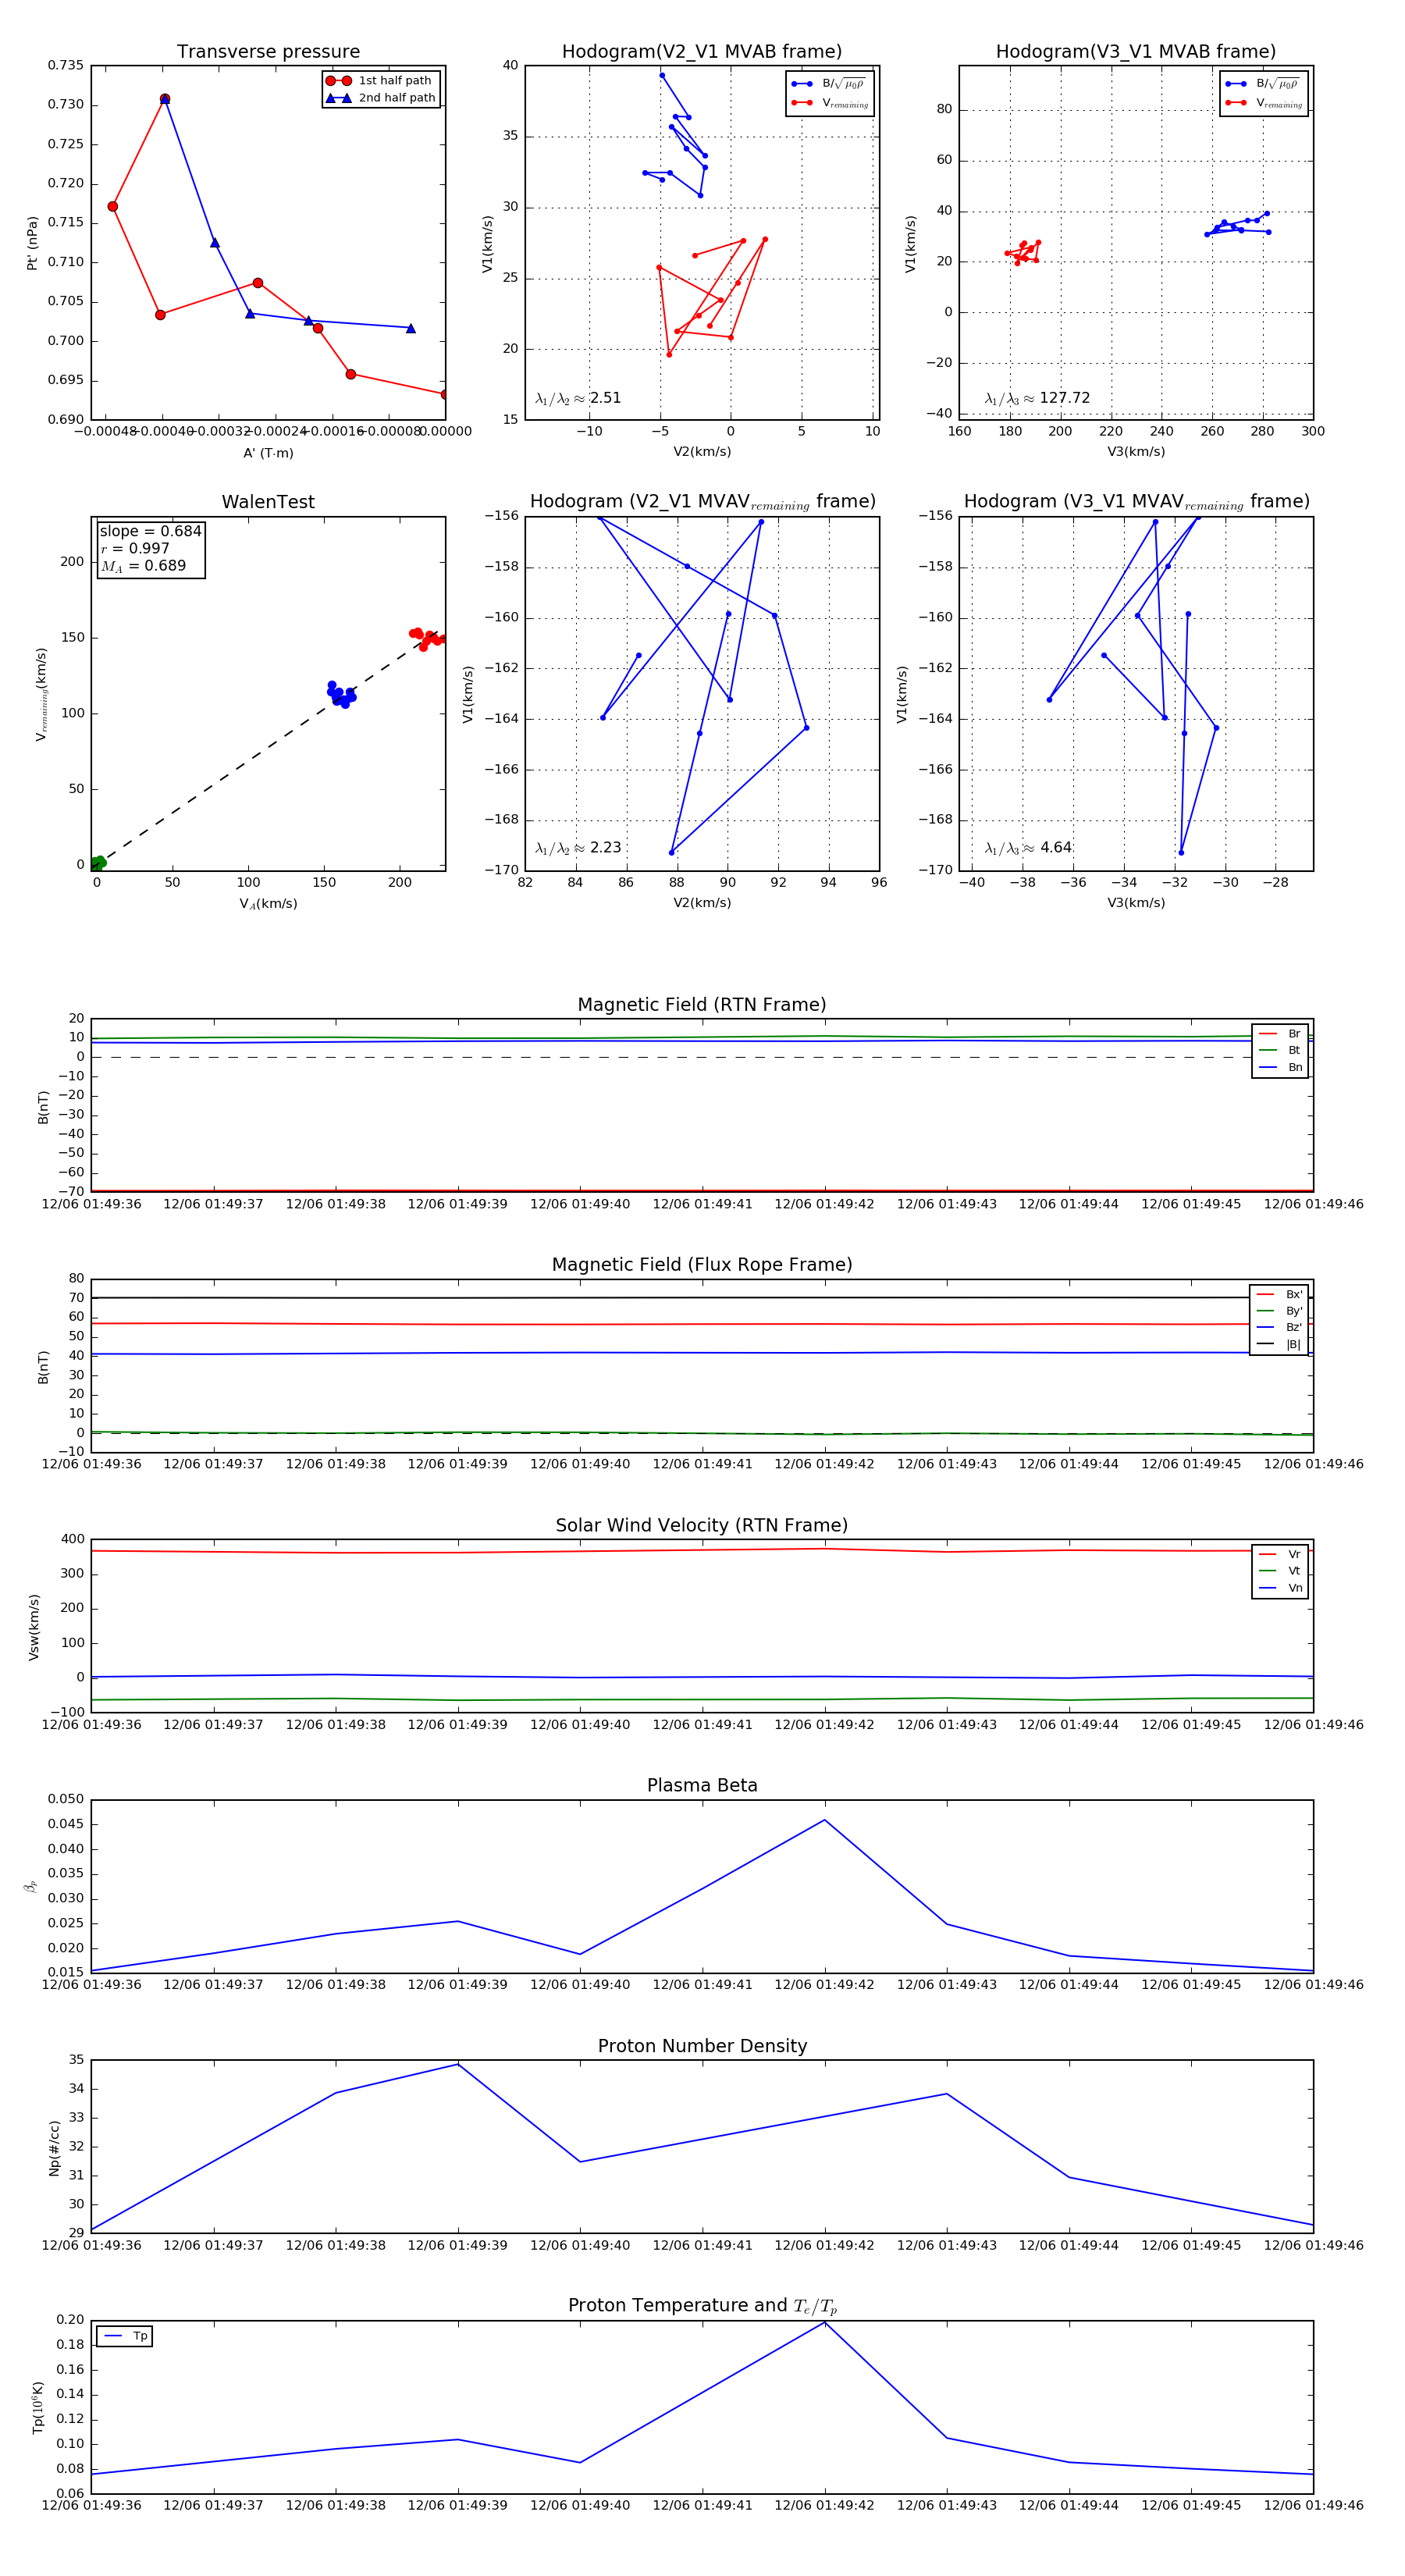Viewport: 1405px width, 2576px height.
Task: Click the 'Transverse pressure' plot title
Action: (x=268, y=52)
